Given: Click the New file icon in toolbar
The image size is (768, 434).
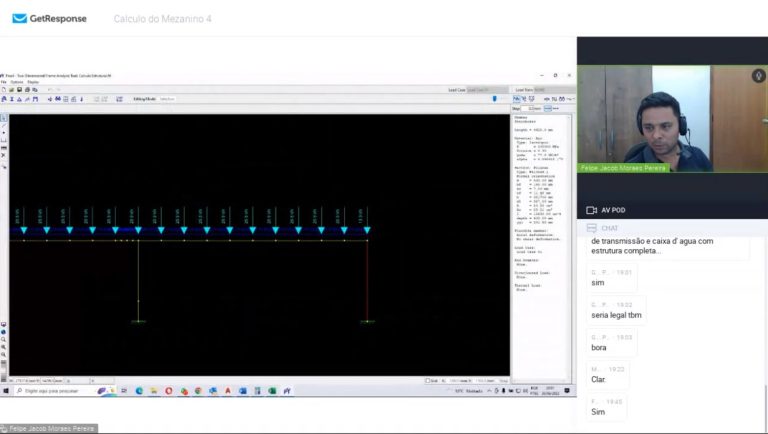Looking at the screenshot, I should click(4, 89).
